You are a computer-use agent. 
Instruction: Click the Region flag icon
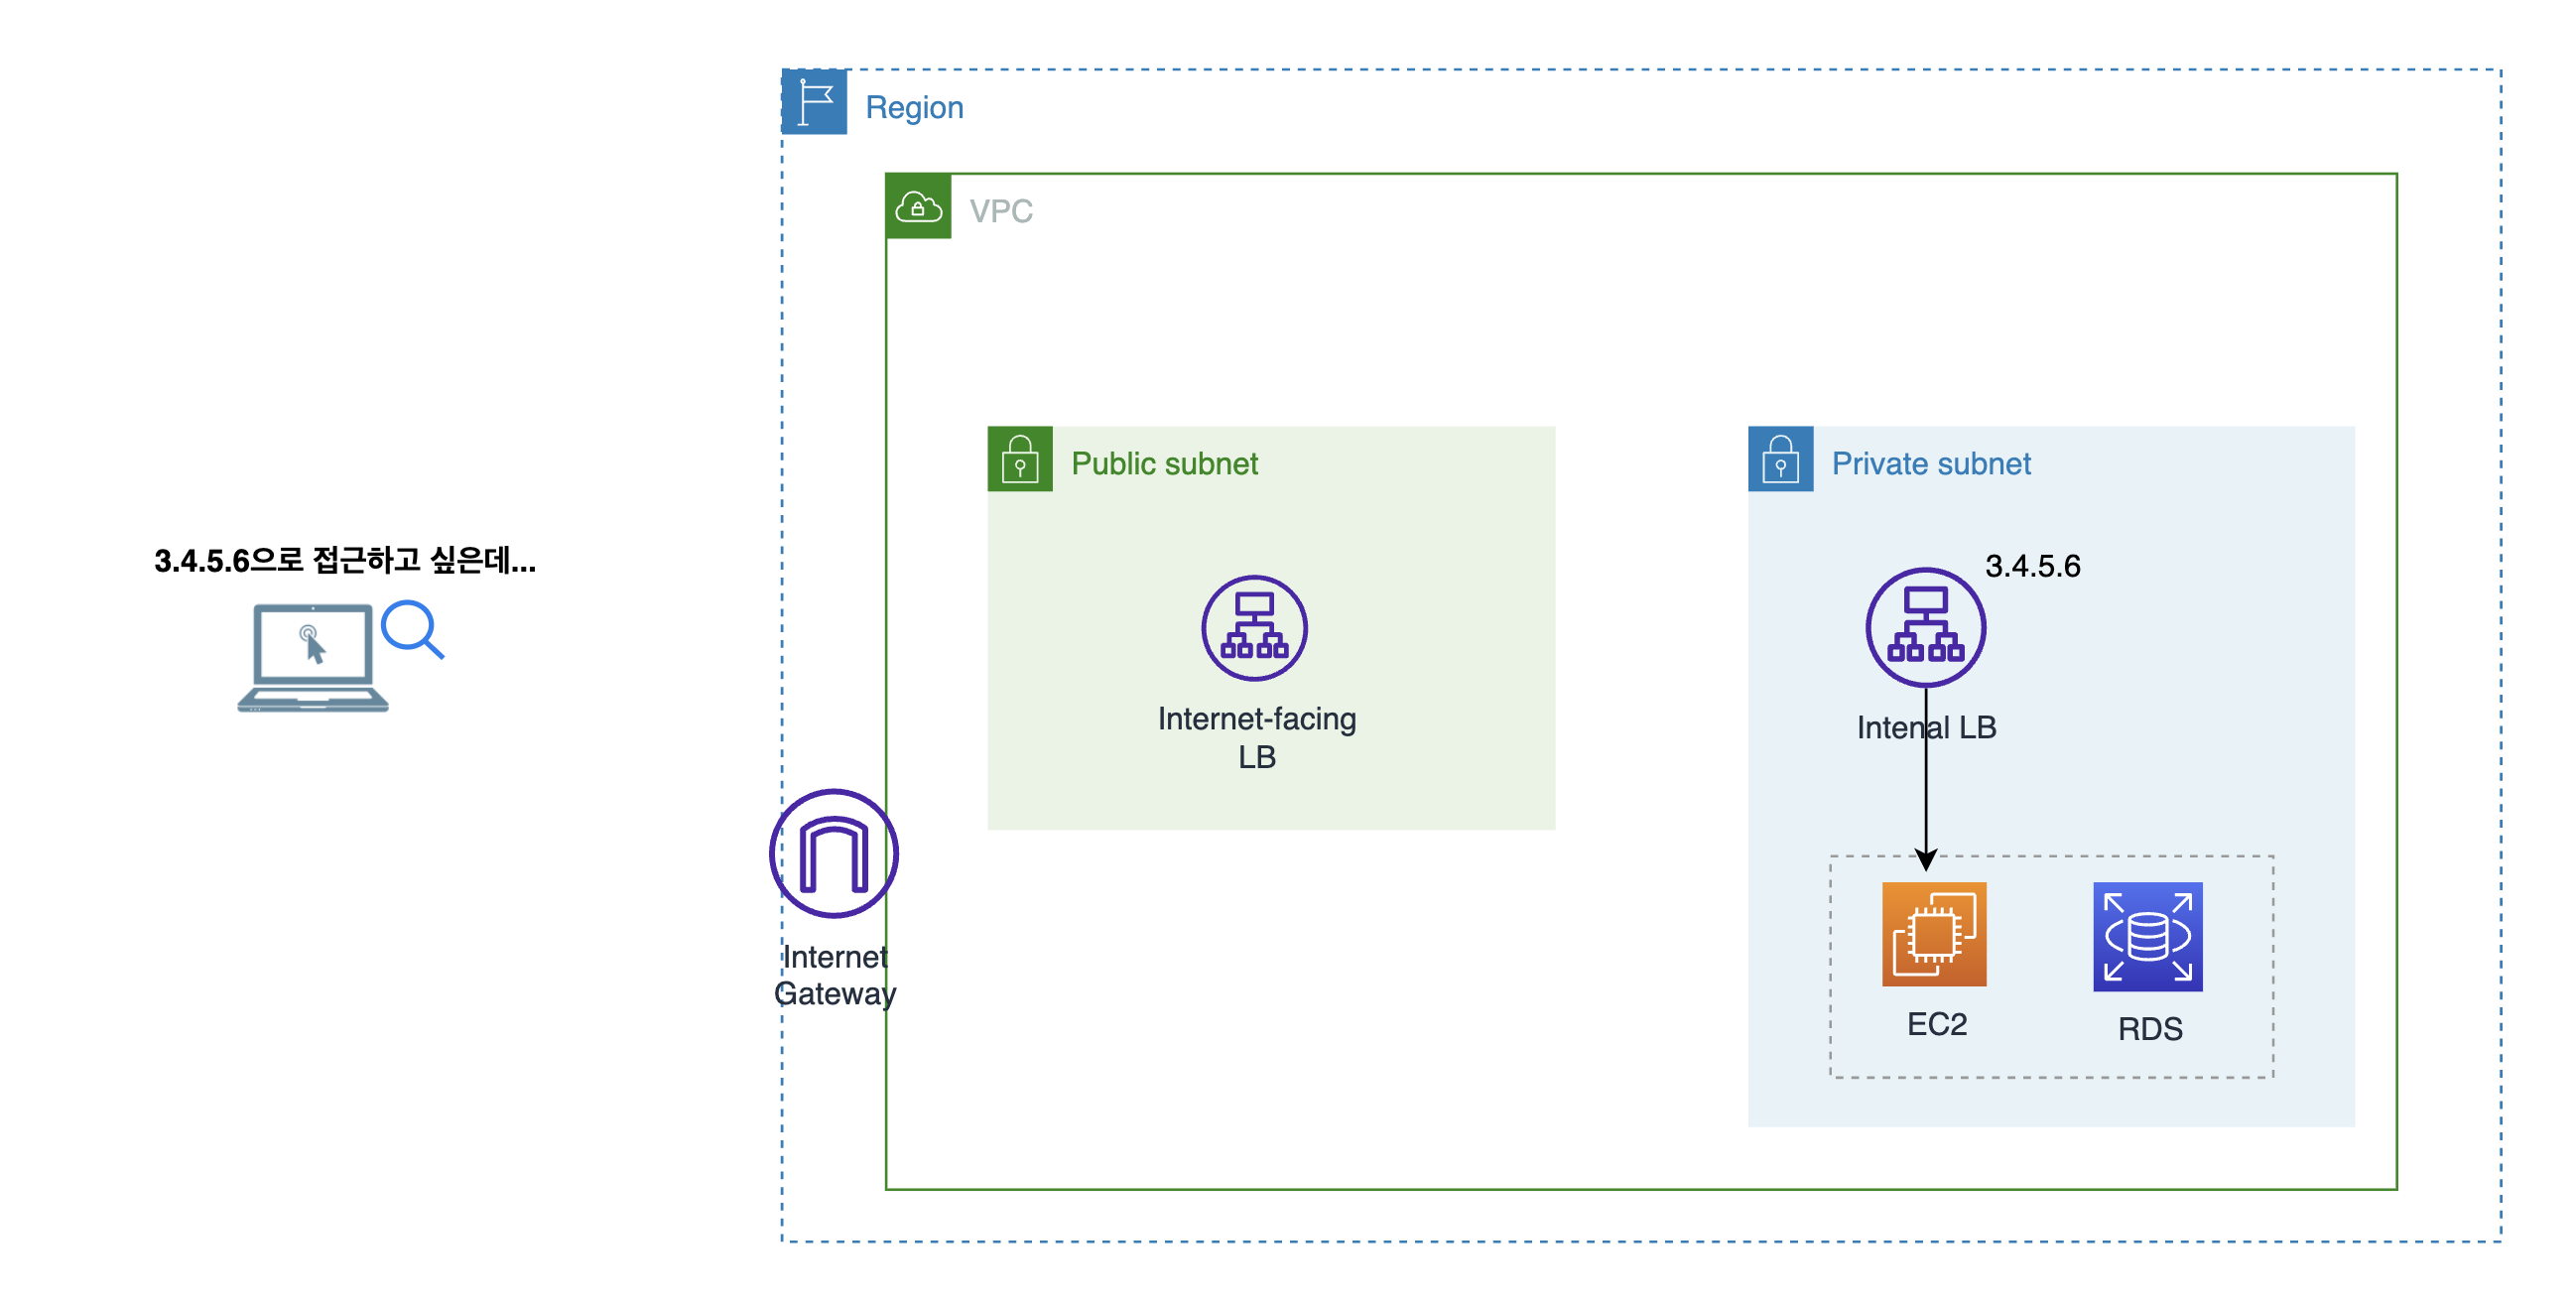[814, 102]
